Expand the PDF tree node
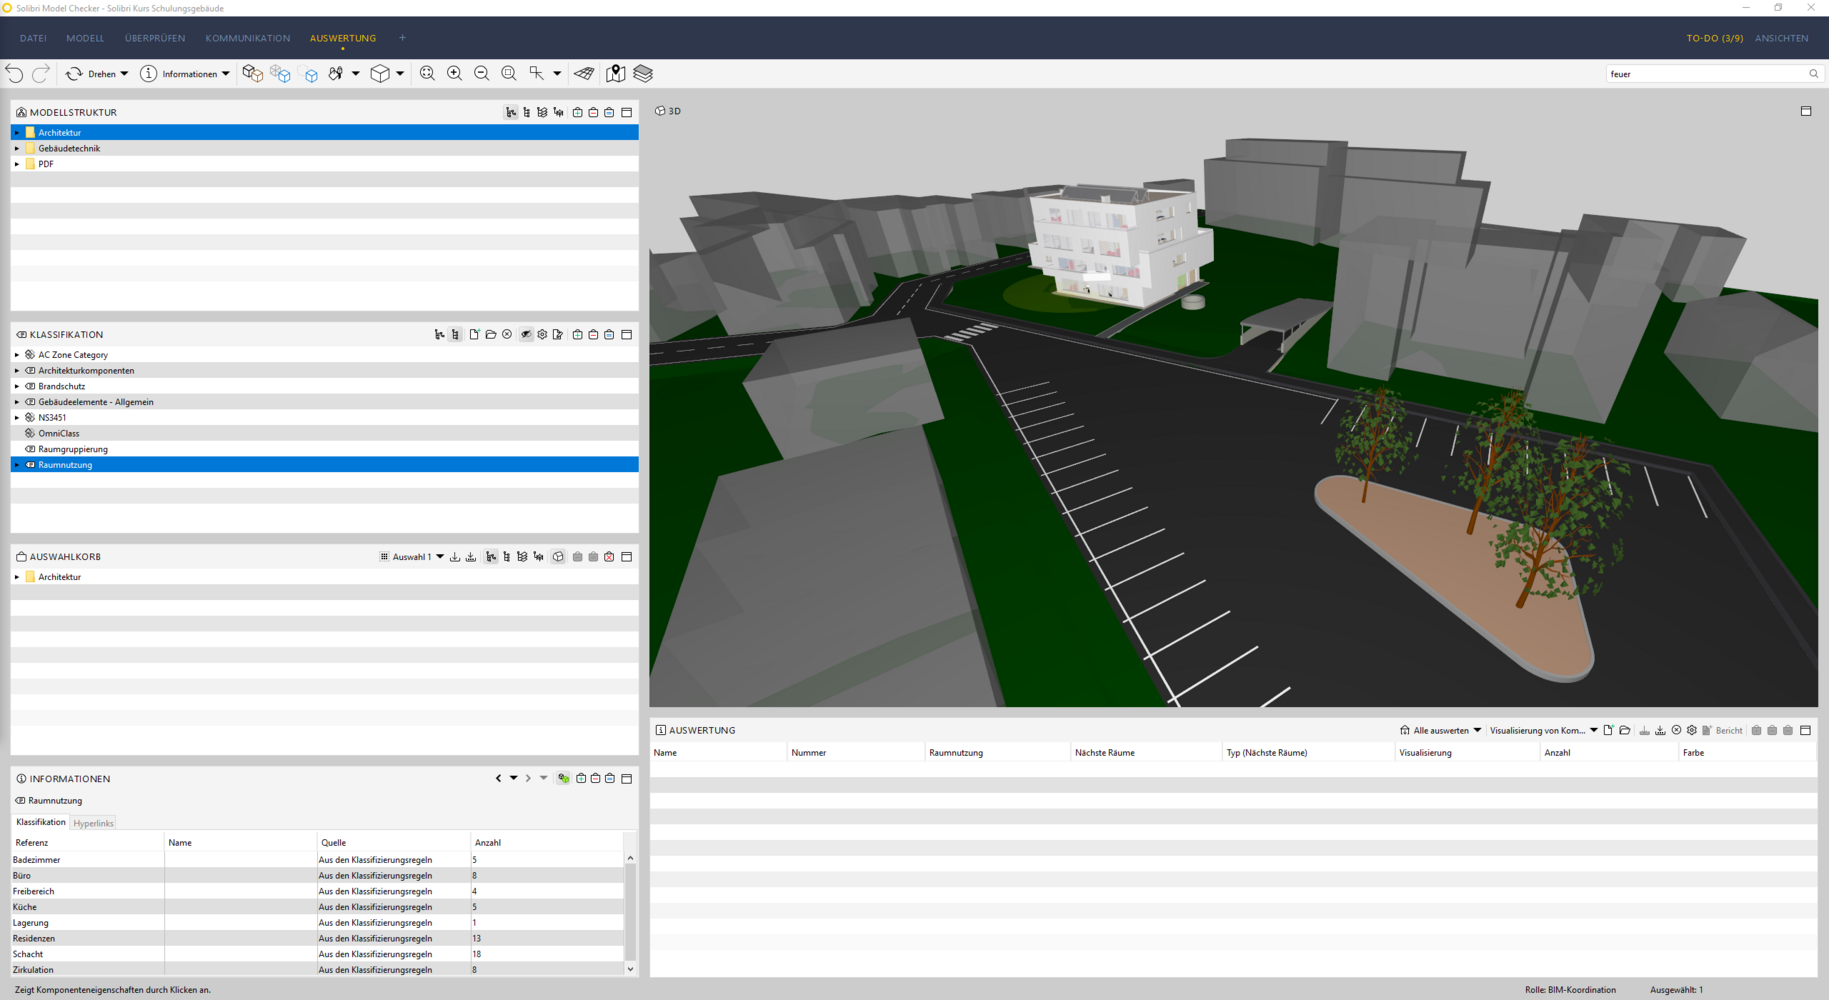 click(x=17, y=164)
